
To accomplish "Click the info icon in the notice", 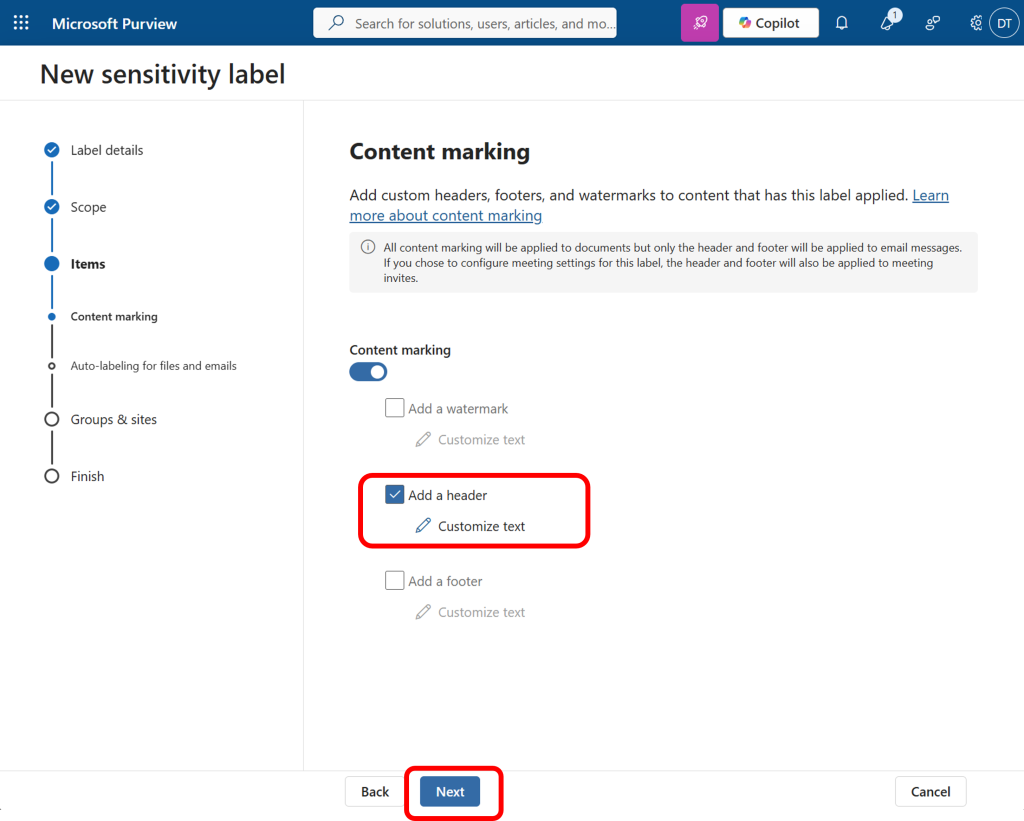I will 368,247.
